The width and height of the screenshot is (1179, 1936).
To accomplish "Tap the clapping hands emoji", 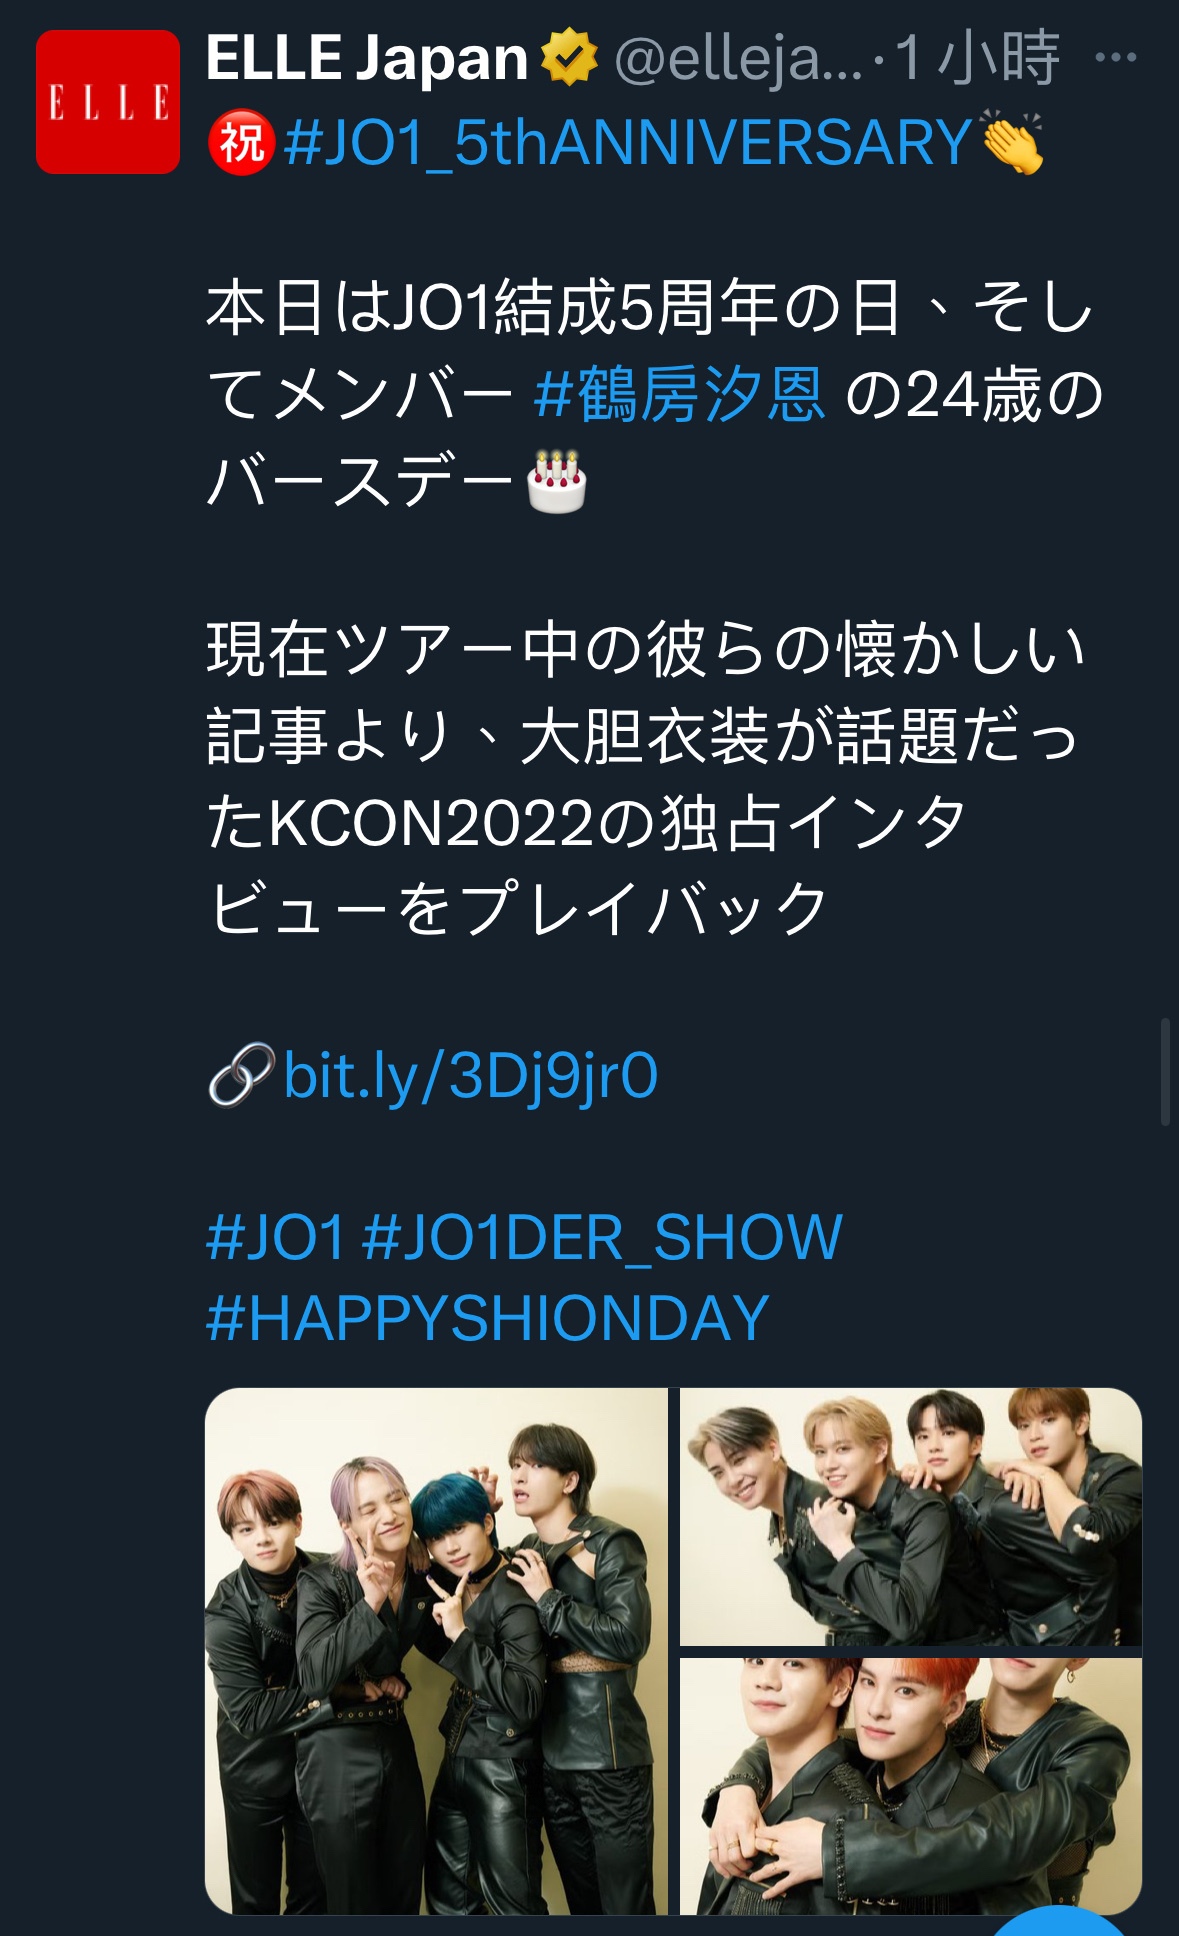I will 1012,142.
